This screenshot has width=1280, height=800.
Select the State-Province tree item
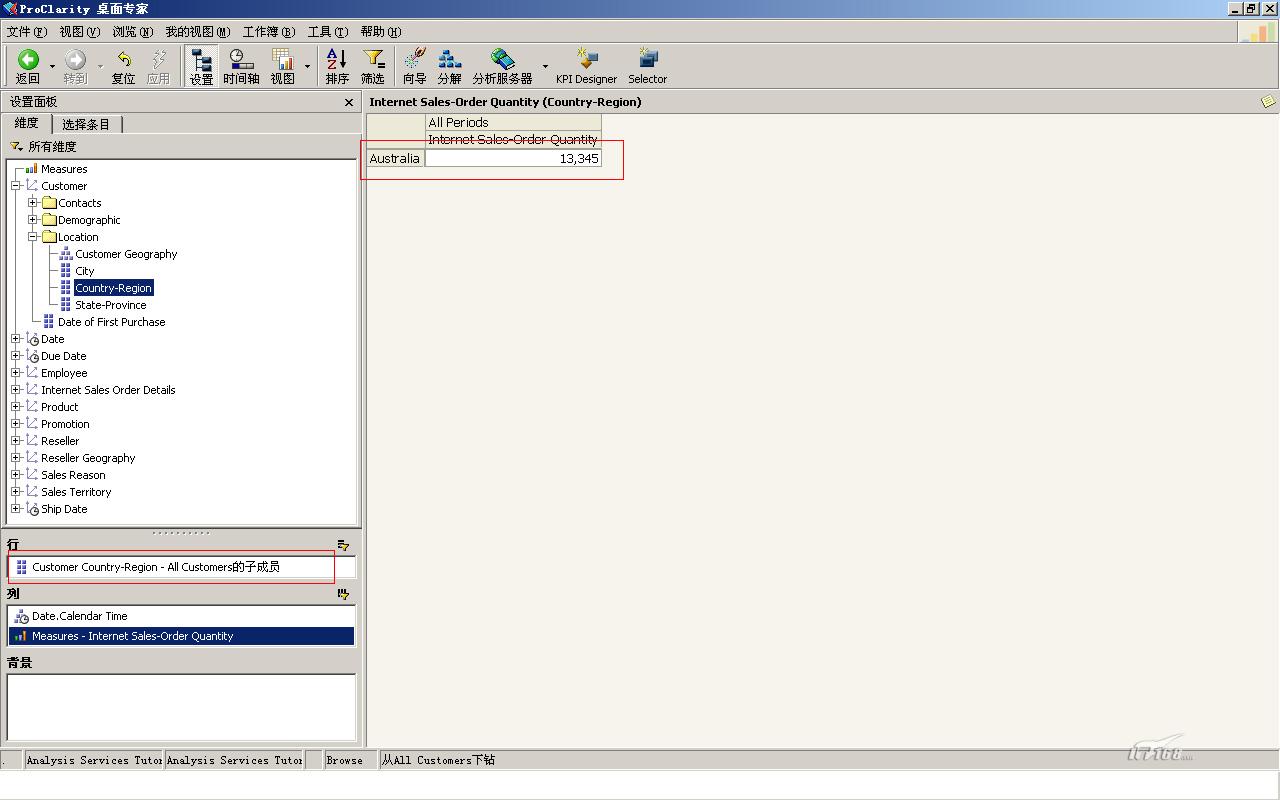pyautogui.click(x=111, y=305)
